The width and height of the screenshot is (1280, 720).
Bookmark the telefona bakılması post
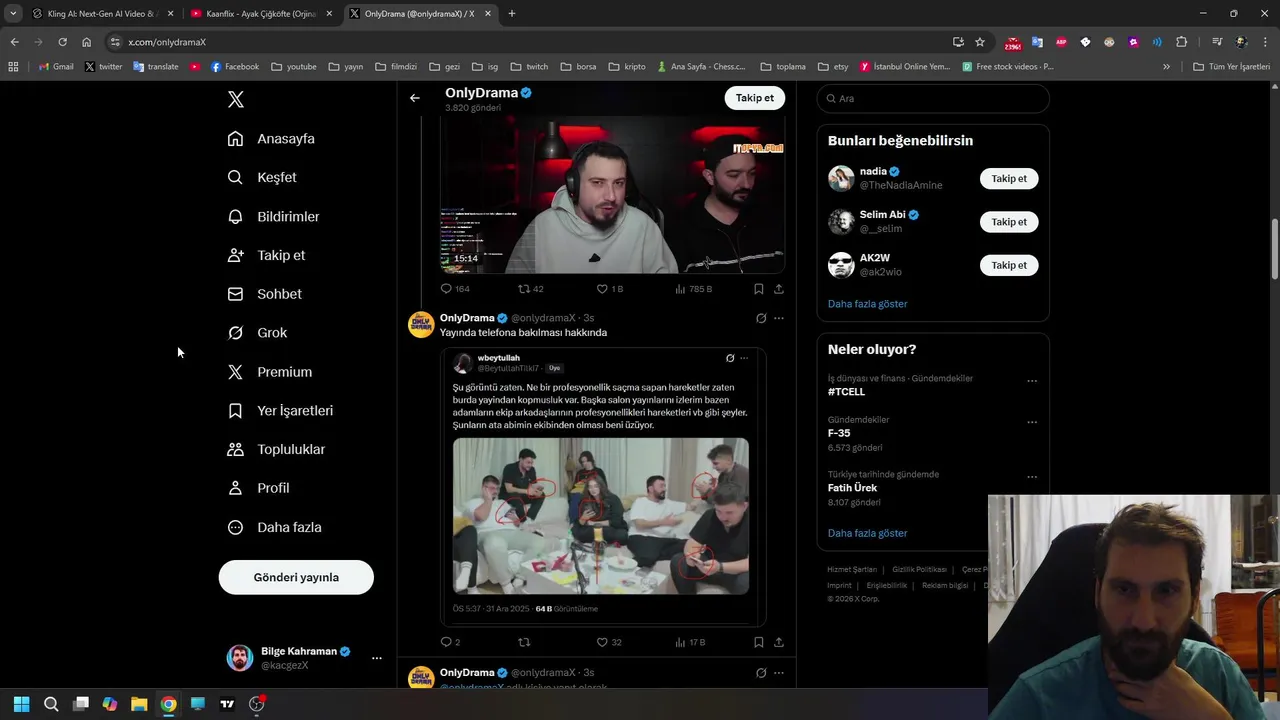click(759, 642)
